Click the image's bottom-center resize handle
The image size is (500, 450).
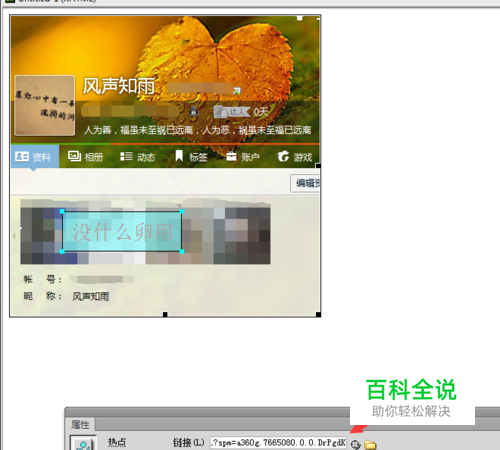pos(165,314)
